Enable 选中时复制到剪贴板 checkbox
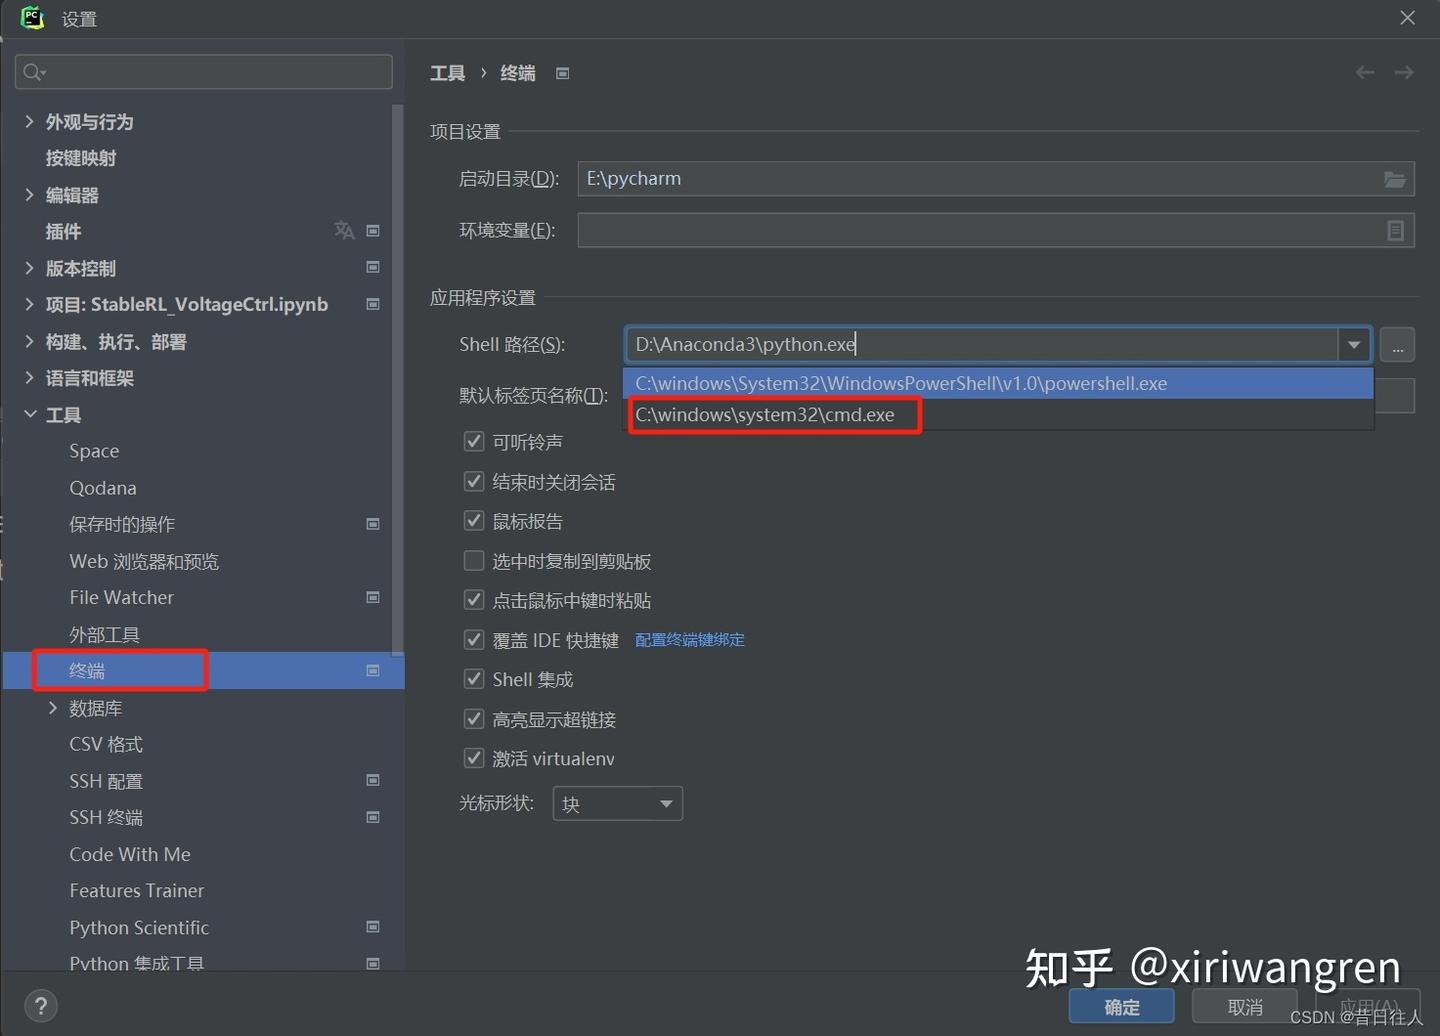Viewport: 1440px width, 1036px height. click(x=473, y=560)
